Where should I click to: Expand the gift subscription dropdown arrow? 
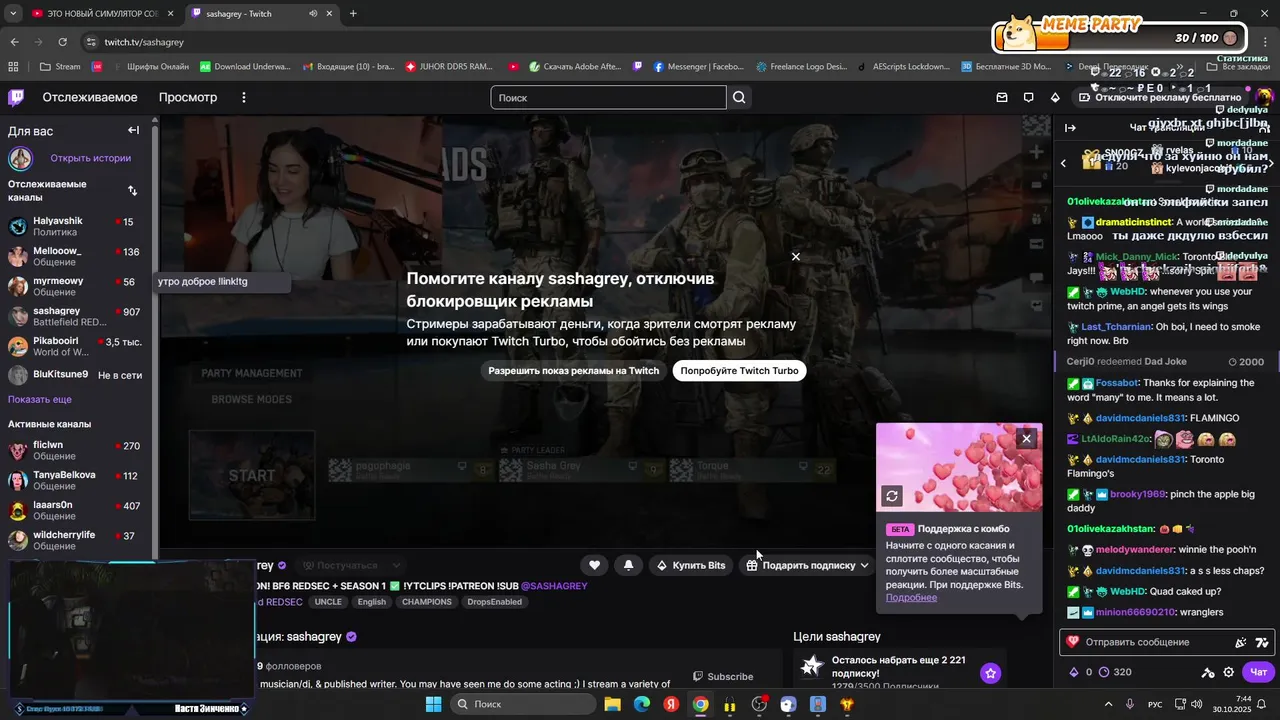864,565
